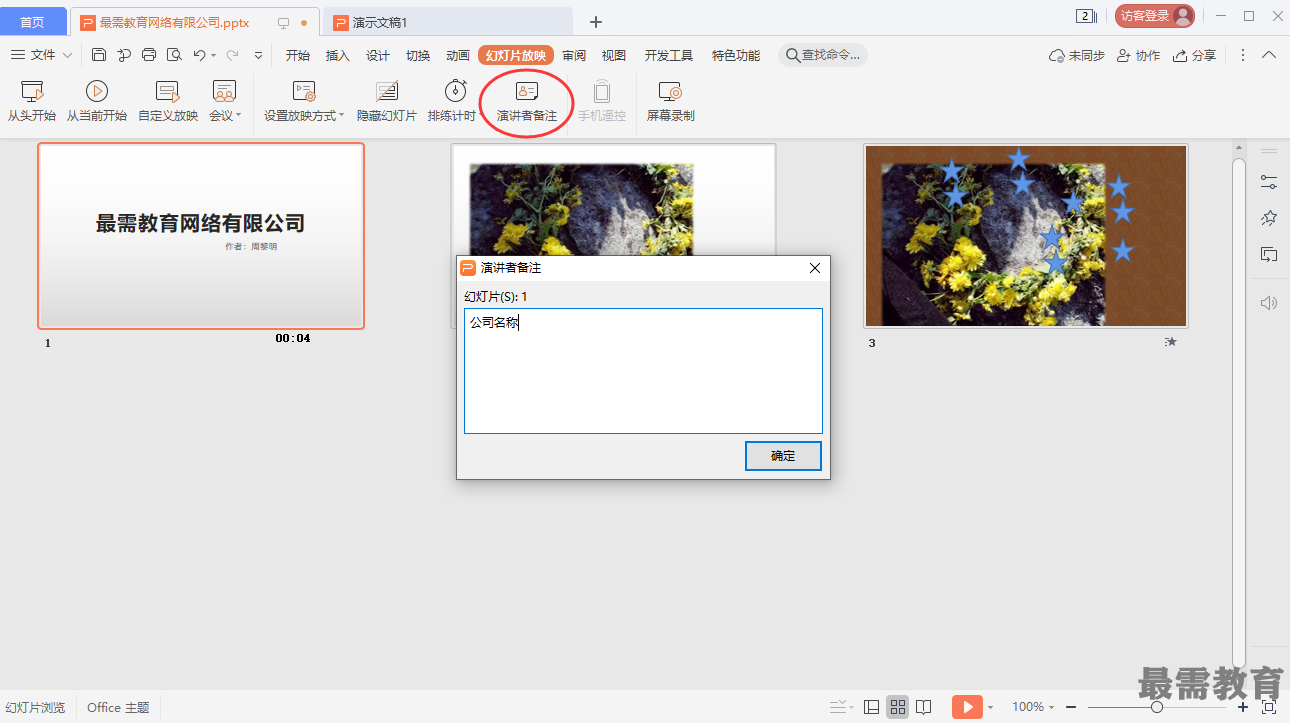This screenshot has width=1290, height=723.
Task: Click the 协作 collaboration button
Action: [x=1139, y=55]
